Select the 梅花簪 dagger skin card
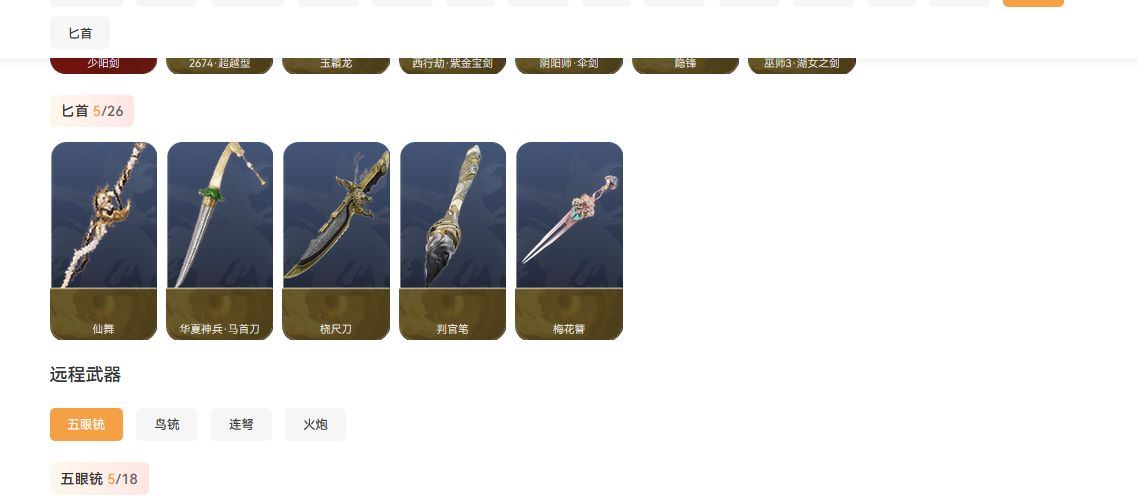This screenshot has height=503, width=1138. 569,240
